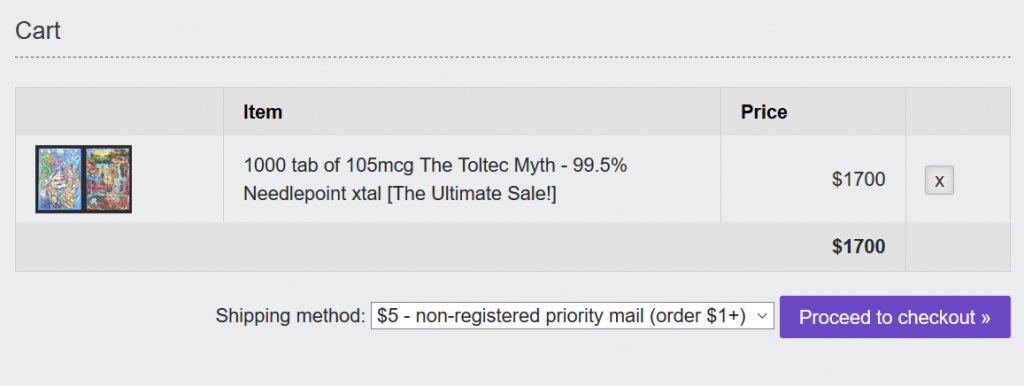Open the Toltec Myth item title
This screenshot has height=386, width=1024.
[x=435, y=179]
